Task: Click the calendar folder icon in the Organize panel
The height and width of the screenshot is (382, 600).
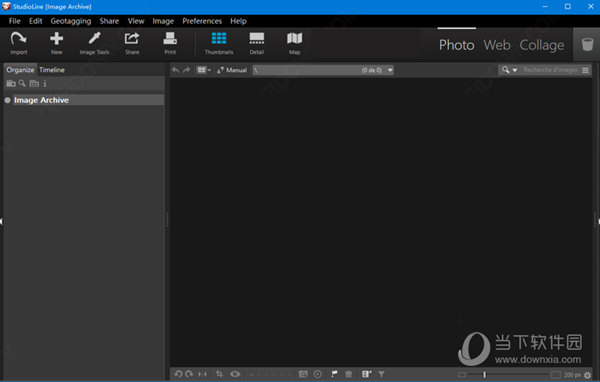Action: tap(34, 83)
